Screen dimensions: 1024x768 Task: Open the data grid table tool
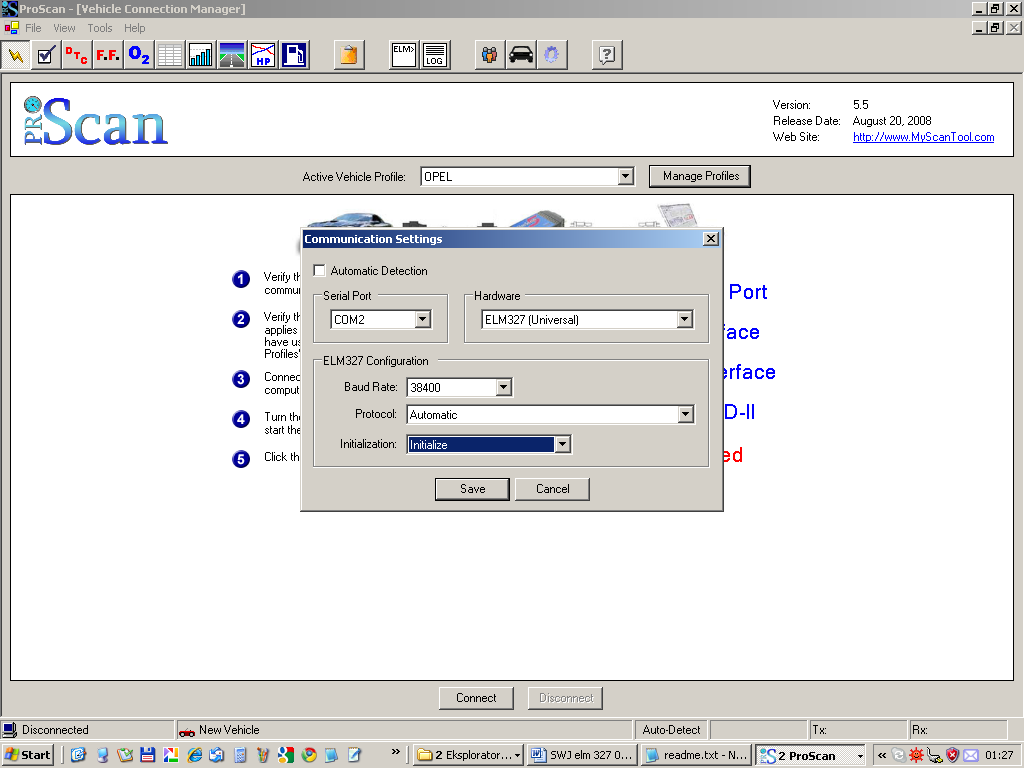pos(170,56)
